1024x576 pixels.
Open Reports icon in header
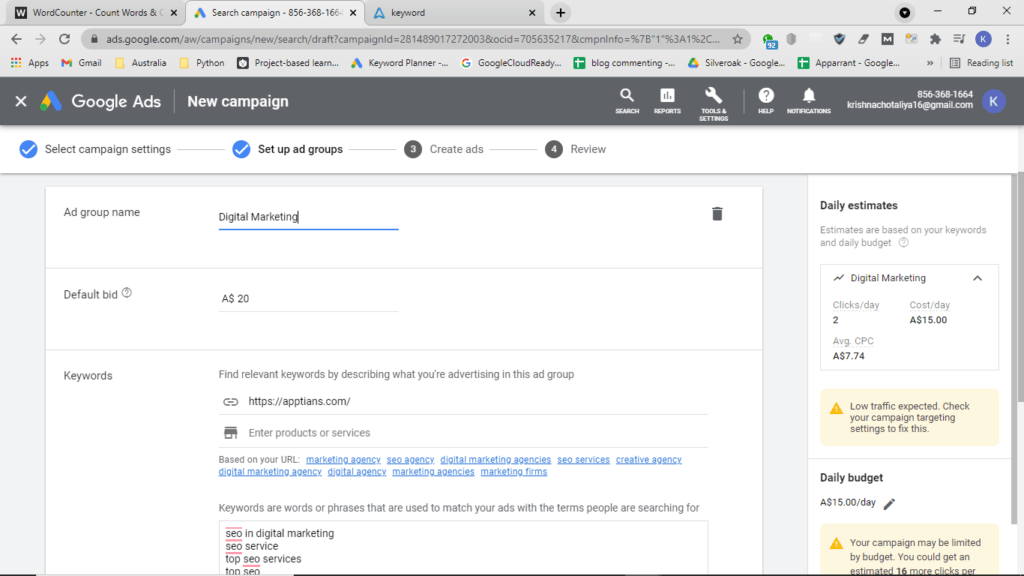coord(667,101)
